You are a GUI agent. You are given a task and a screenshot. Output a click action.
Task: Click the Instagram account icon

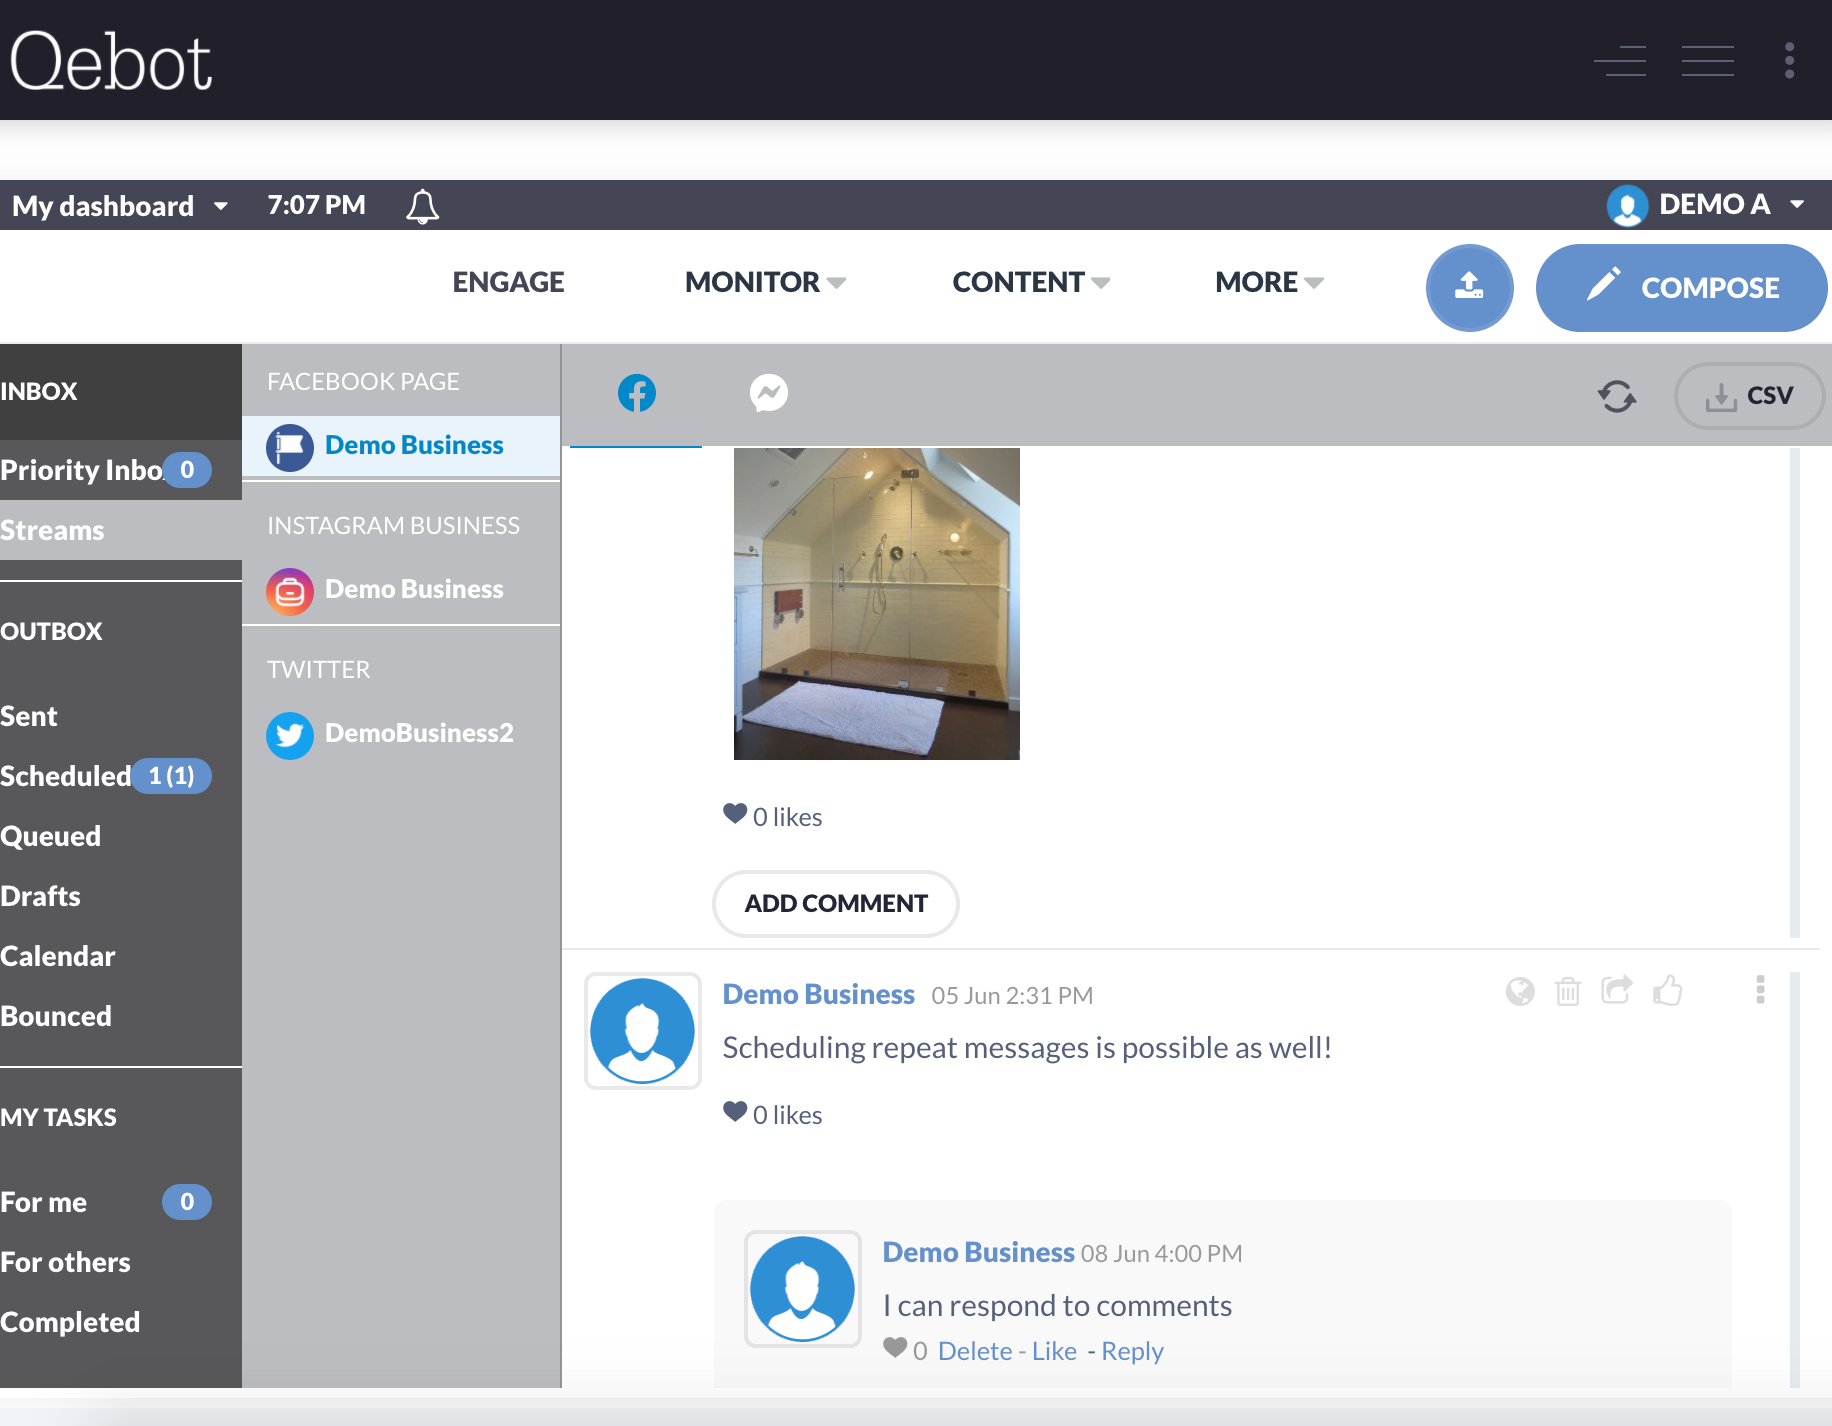coord(290,591)
